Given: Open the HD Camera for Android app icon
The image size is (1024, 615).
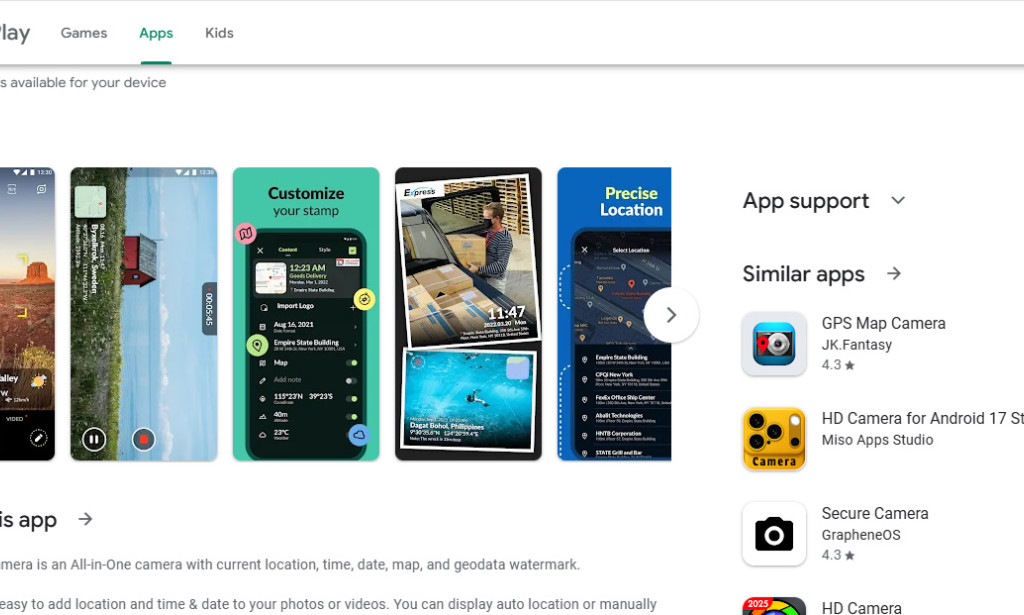Looking at the screenshot, I should coord(774,439).
